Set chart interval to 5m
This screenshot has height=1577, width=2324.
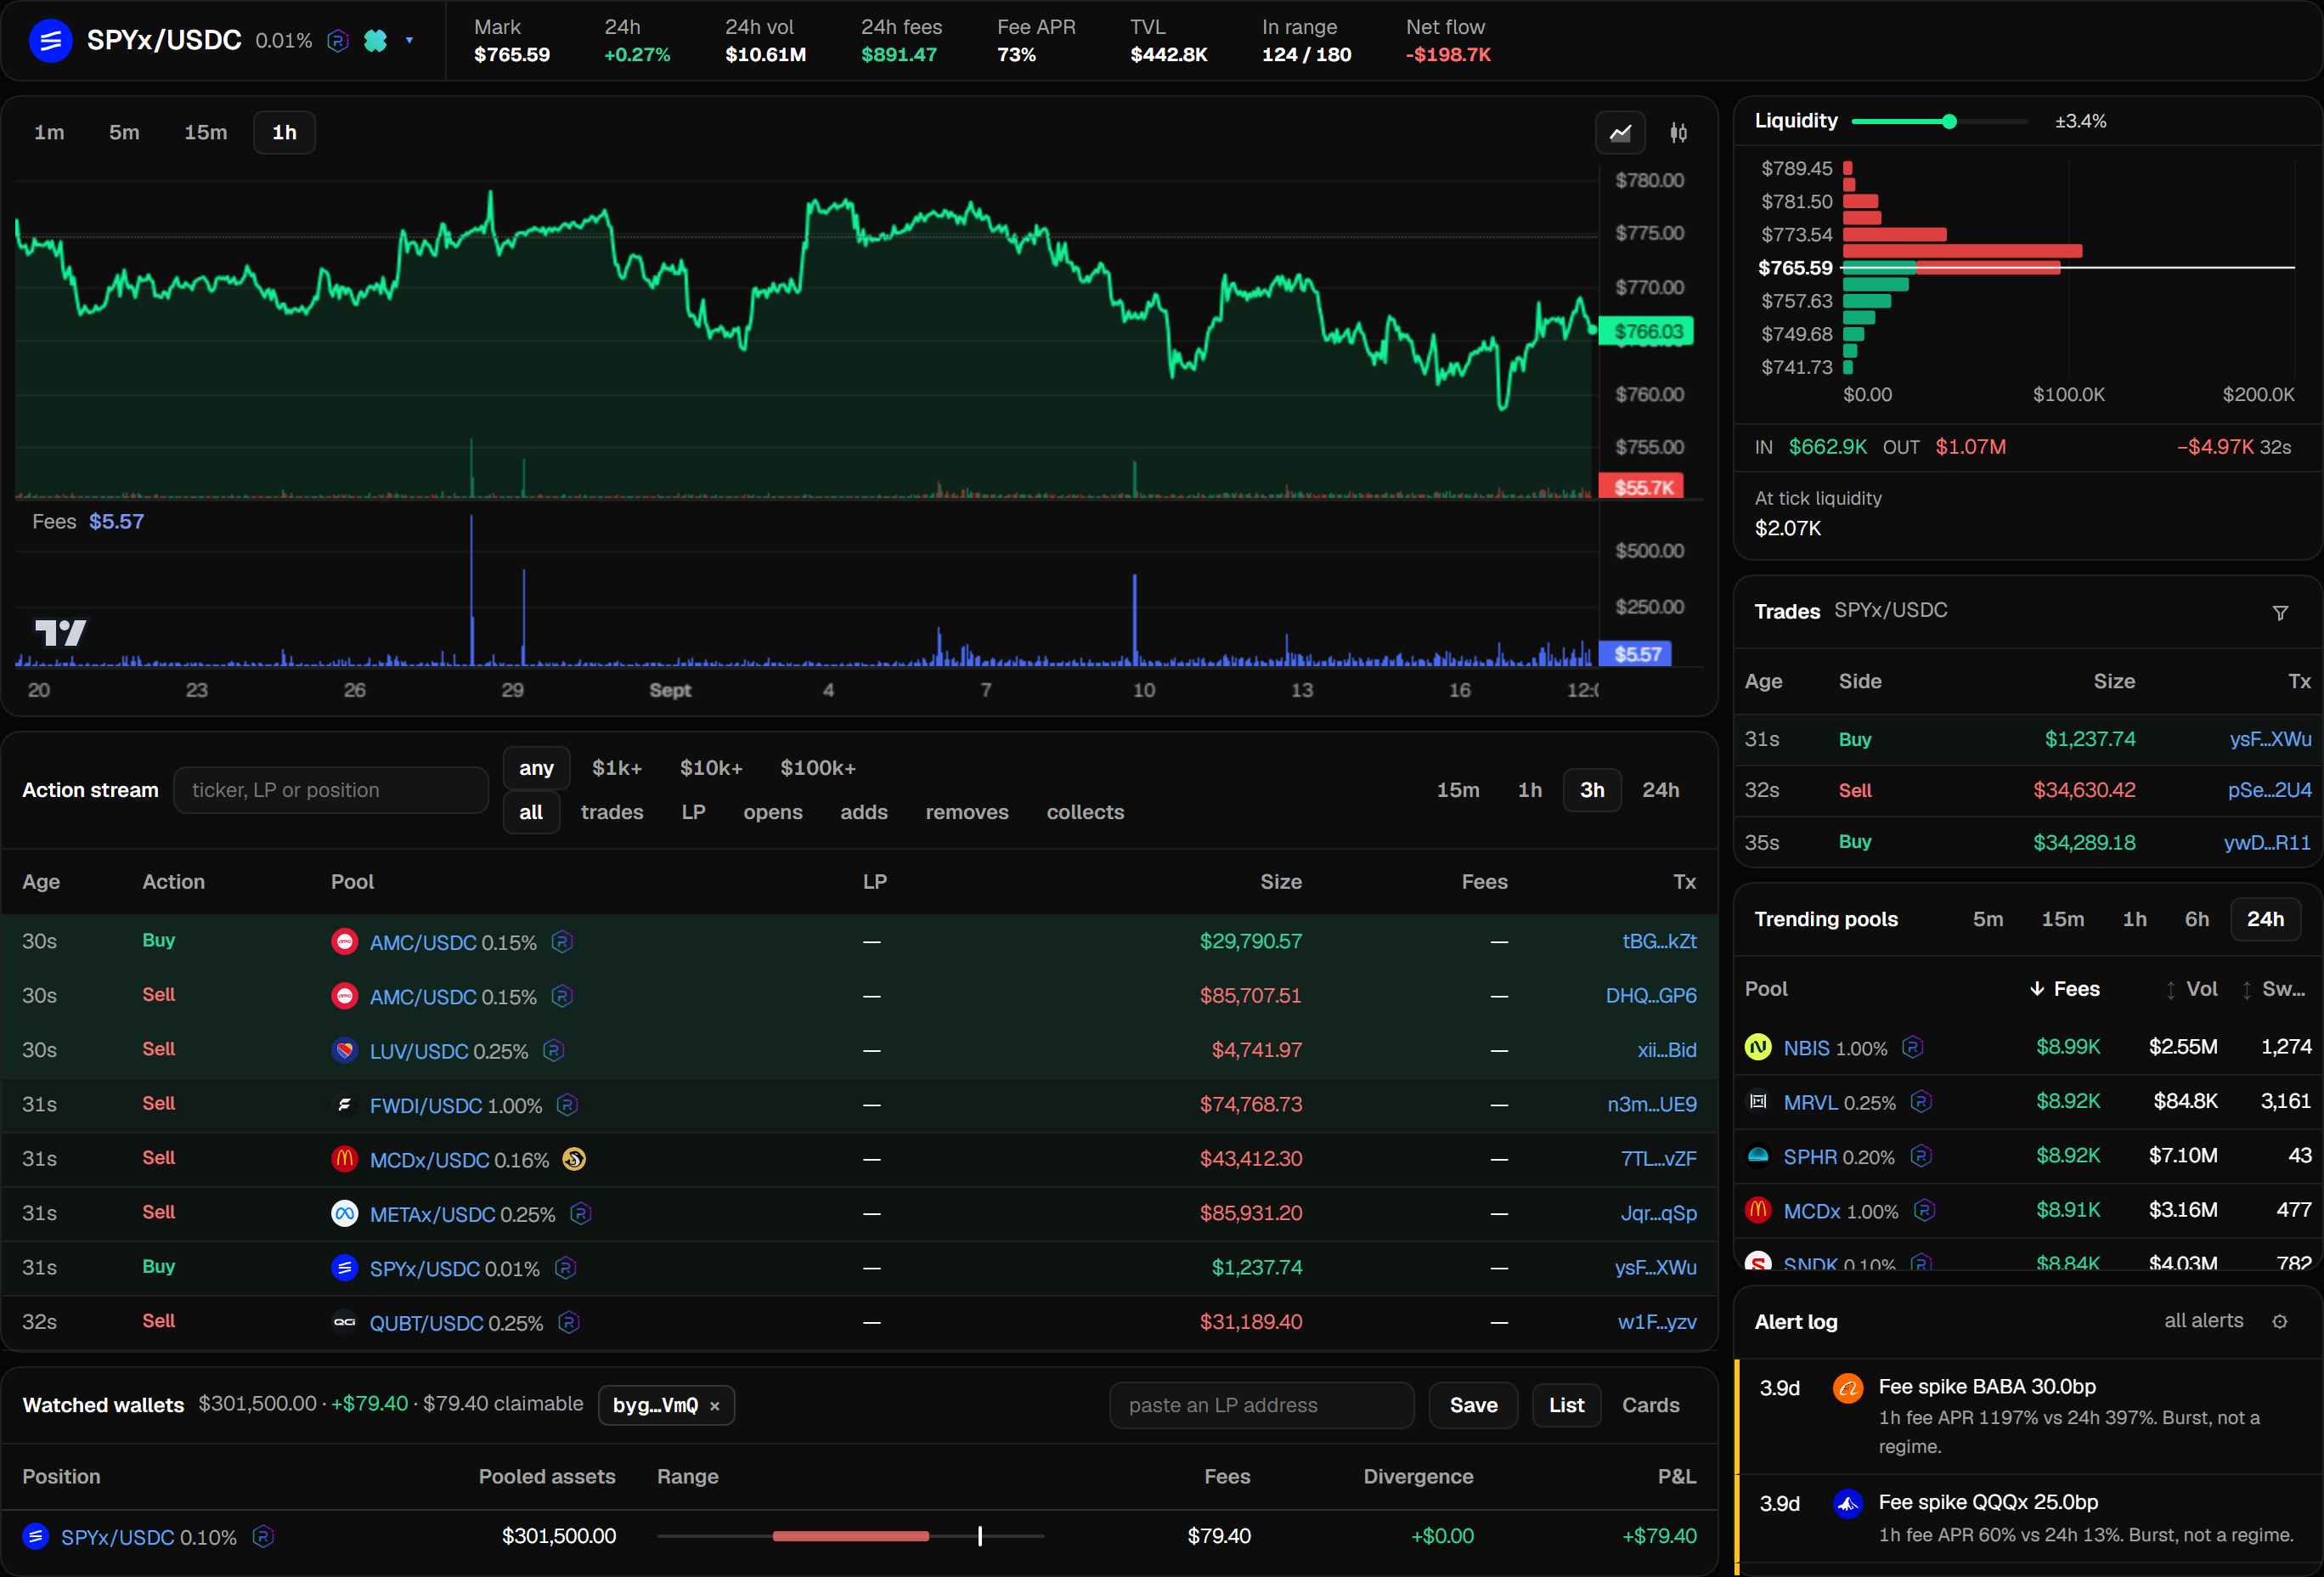coord(124,133)
